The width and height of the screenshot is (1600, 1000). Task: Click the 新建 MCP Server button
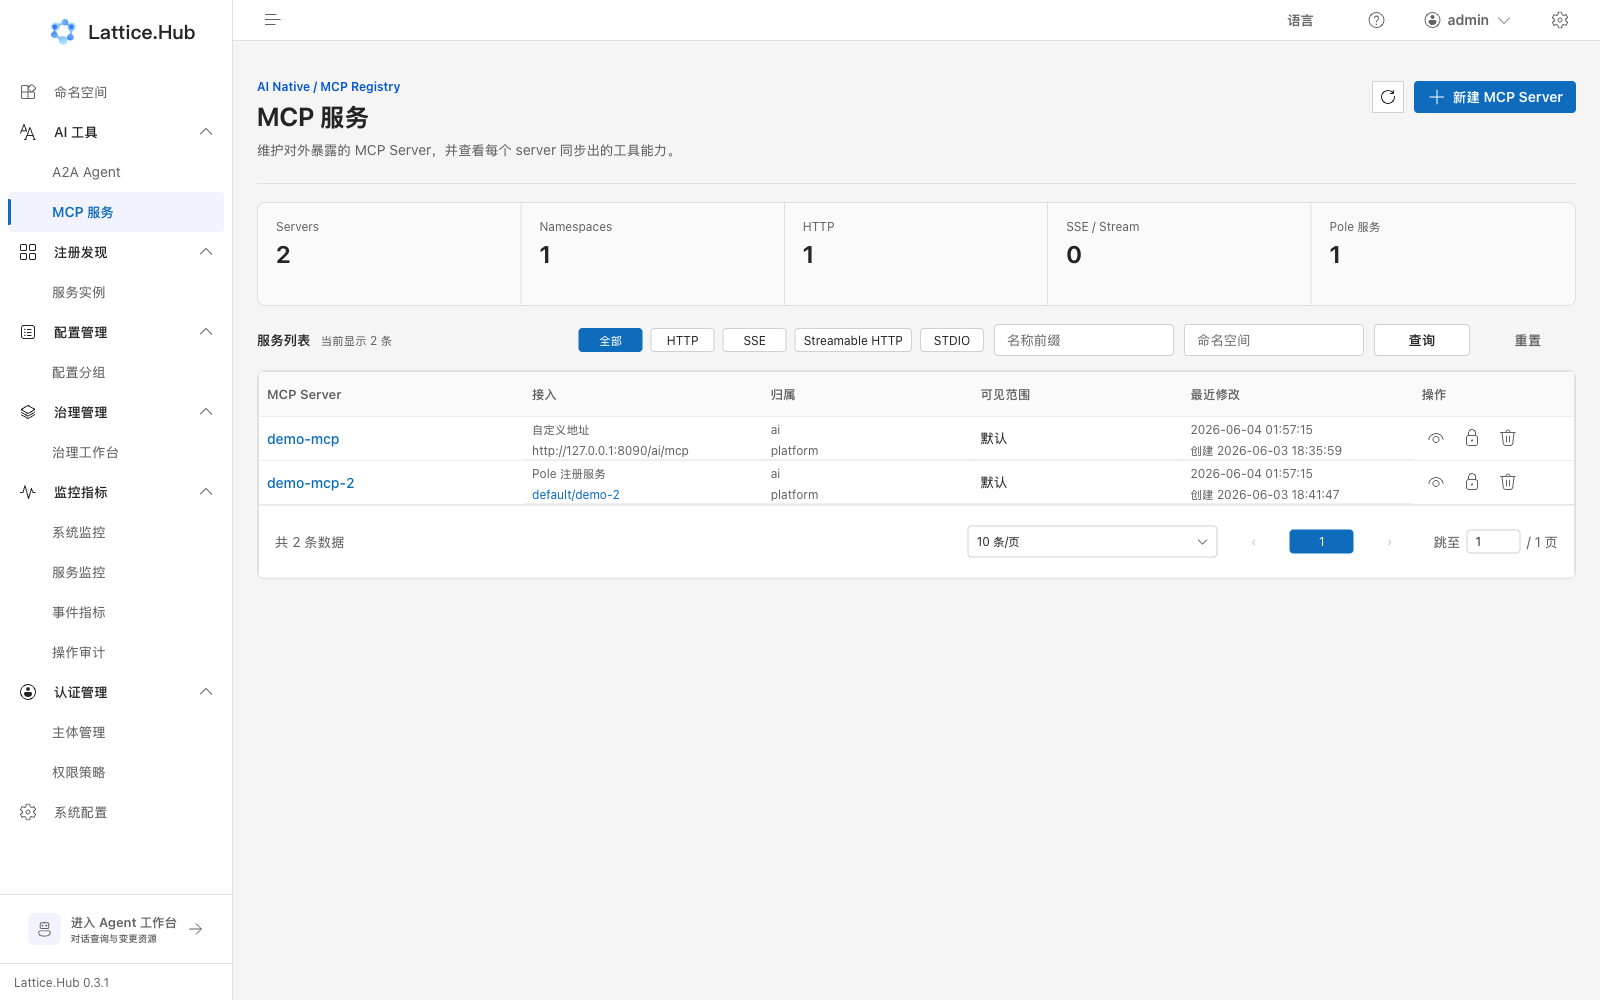pos(1494,97)
